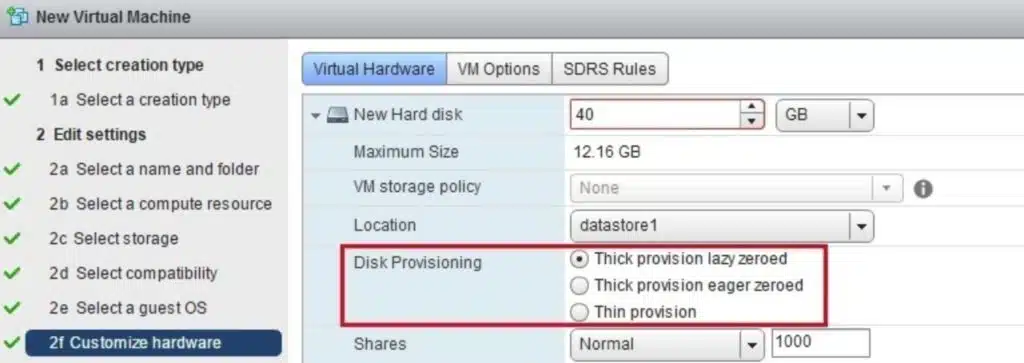Click the checkmark beside Select a guest OS

tap(12, 307)
